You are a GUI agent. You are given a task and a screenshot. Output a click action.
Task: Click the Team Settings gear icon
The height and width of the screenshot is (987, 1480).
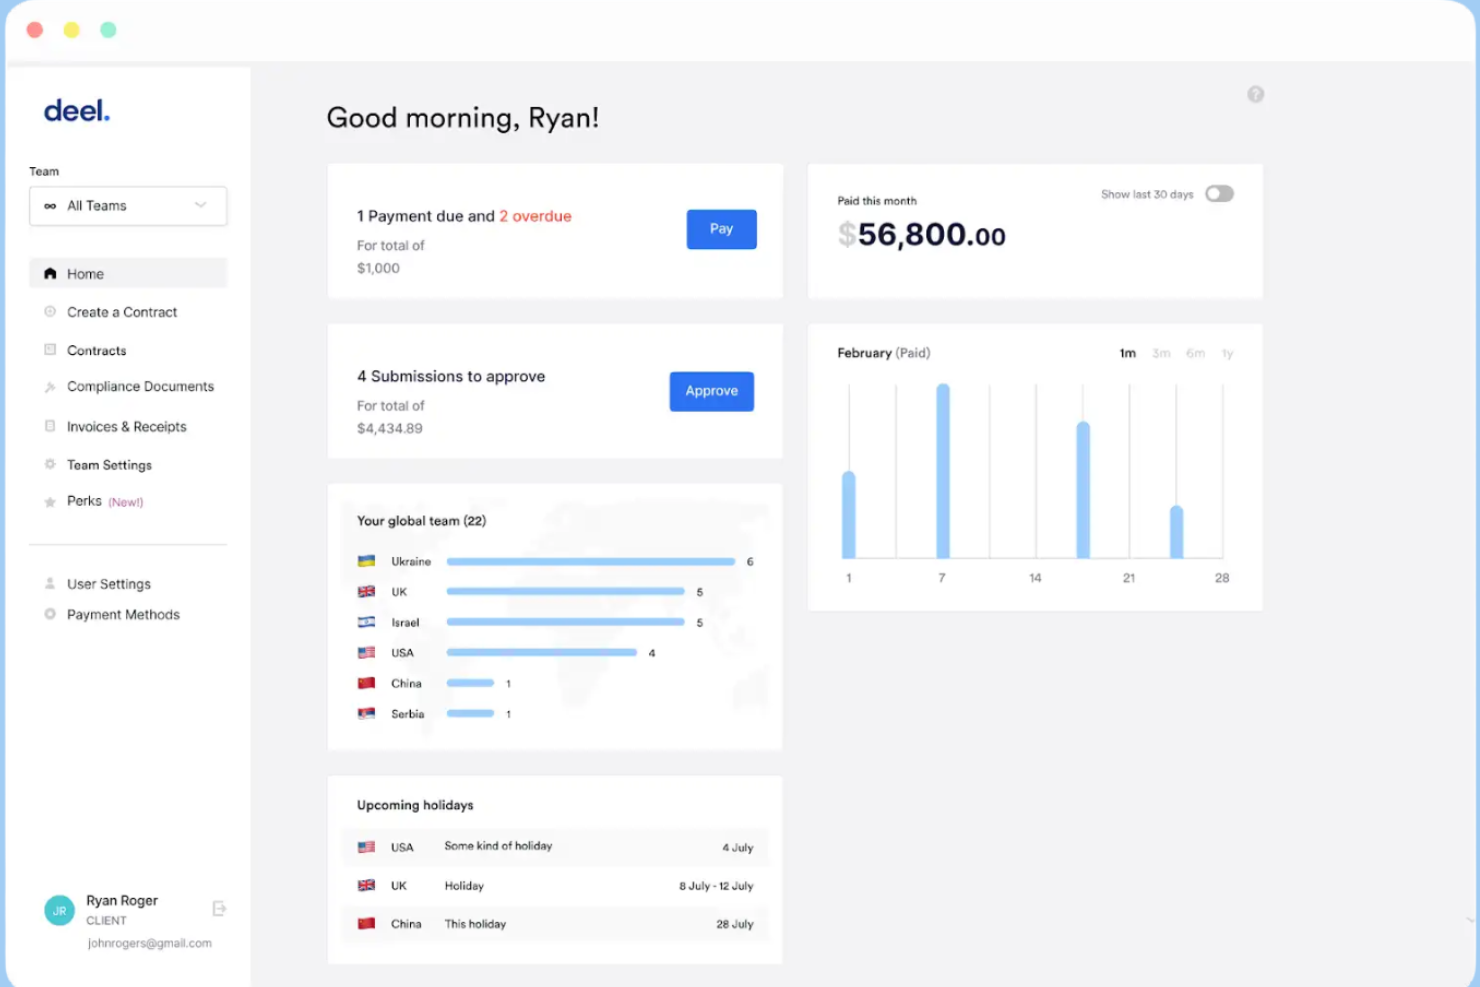coord(50,465)
